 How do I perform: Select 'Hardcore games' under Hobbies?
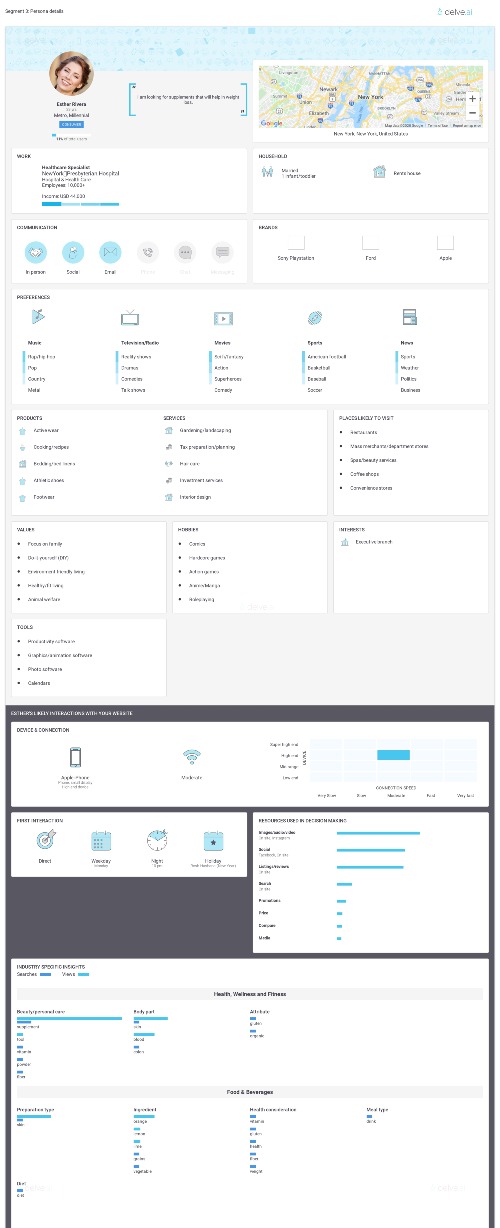point(206,557)
